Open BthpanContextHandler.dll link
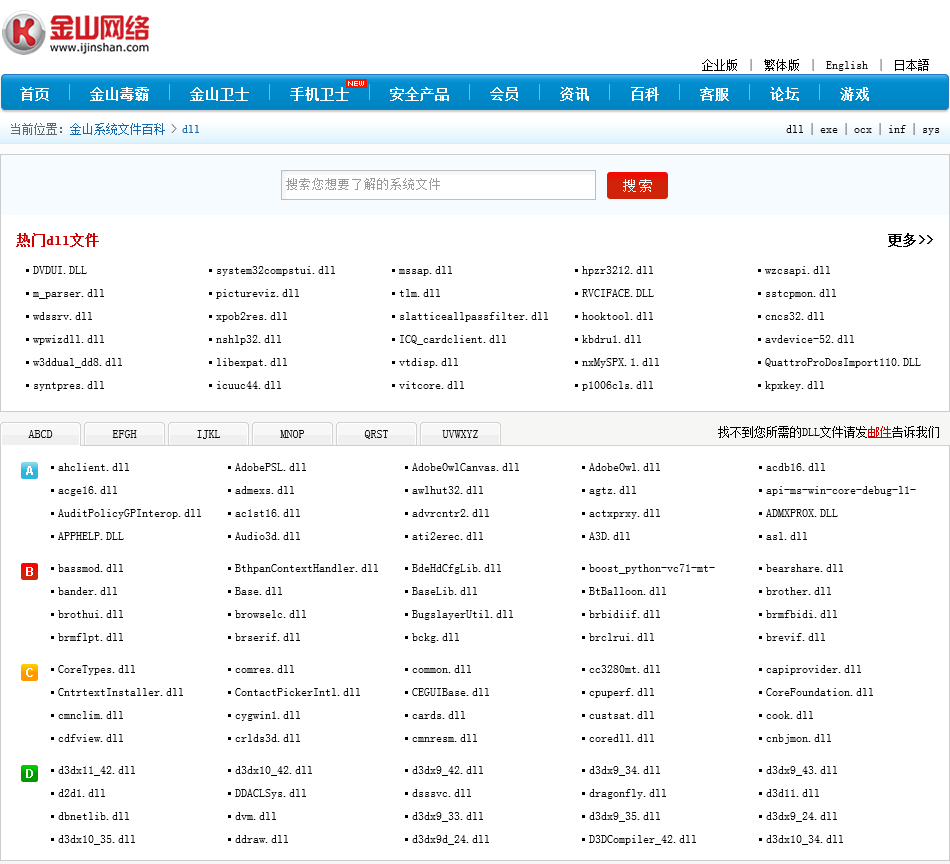Image resolution: width=950 pixels, height=864 pixels. [307, 568]
